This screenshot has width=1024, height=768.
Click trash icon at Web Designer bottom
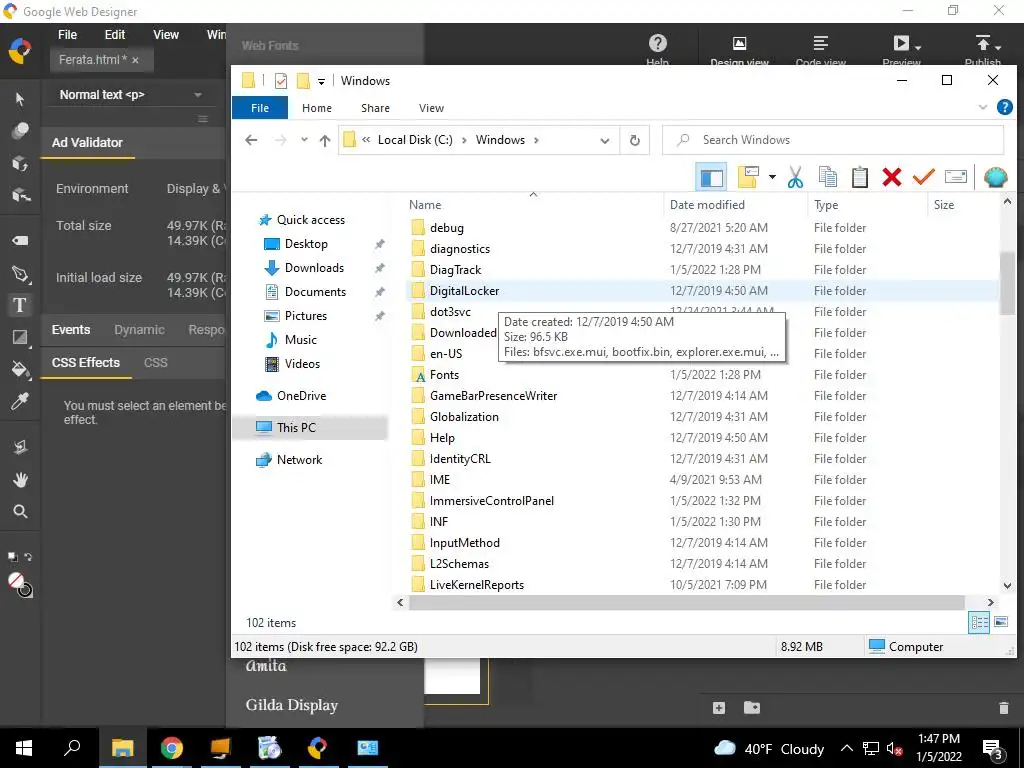tap(1004, 708)
